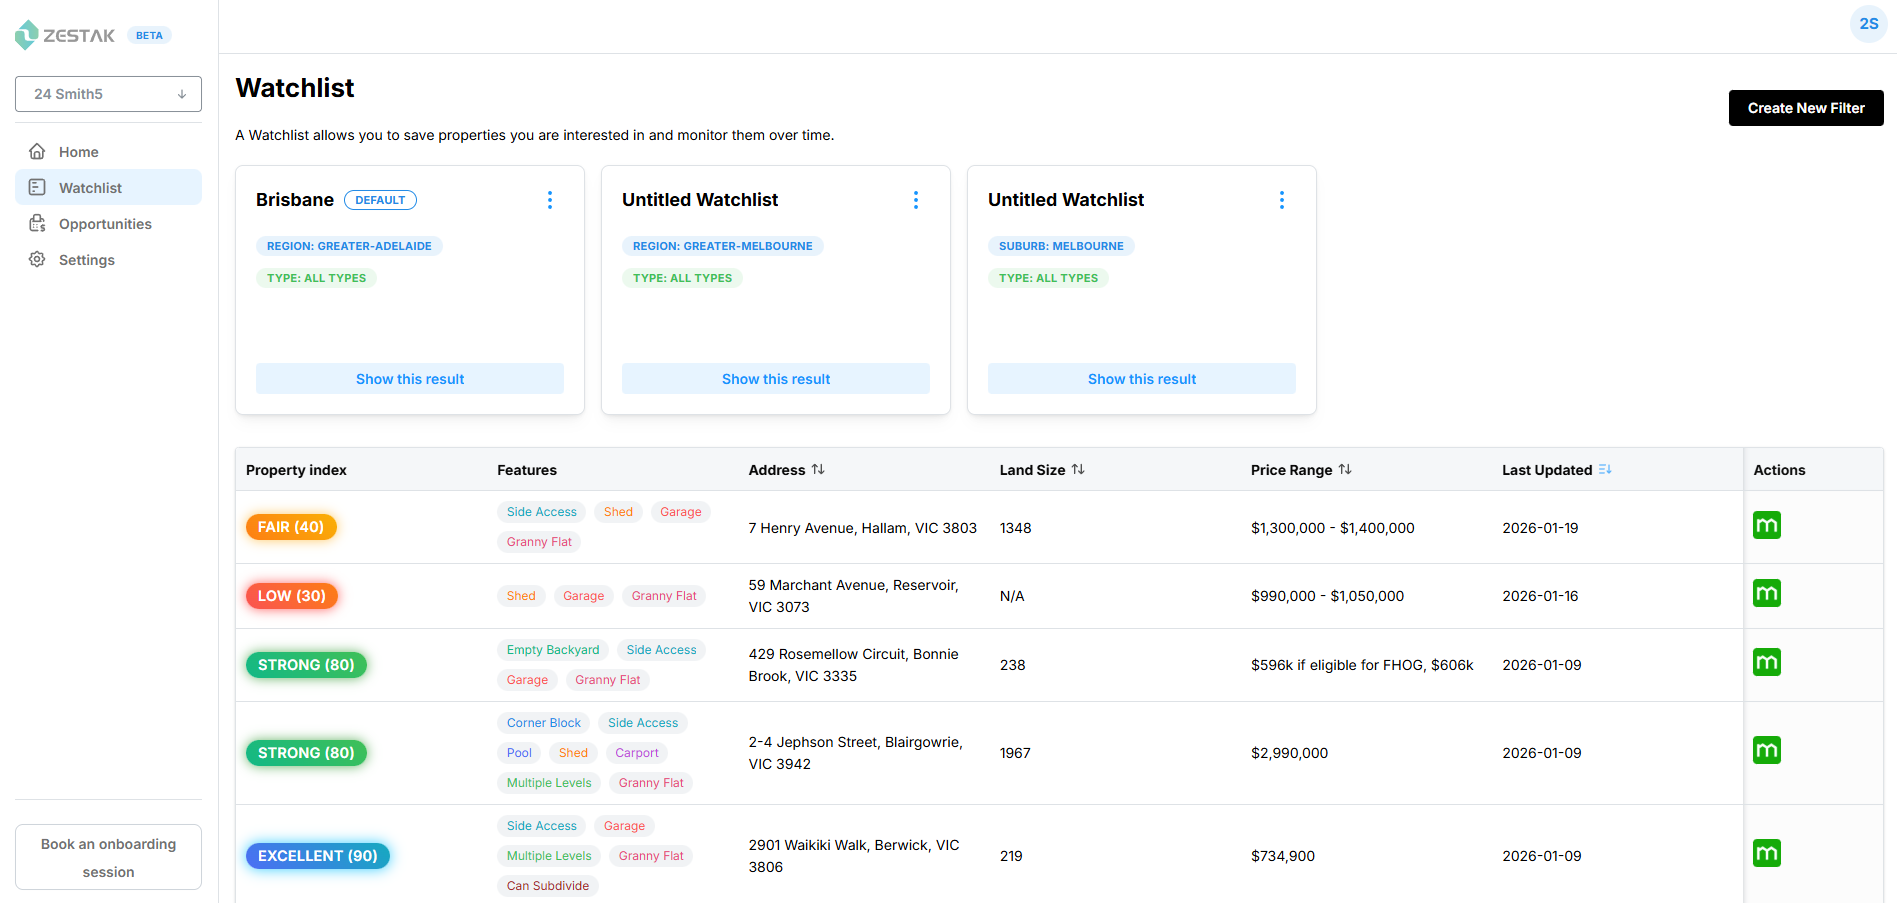
Task: Click green action icon for 7 Henry Avenue
Action: [1766, 526]
